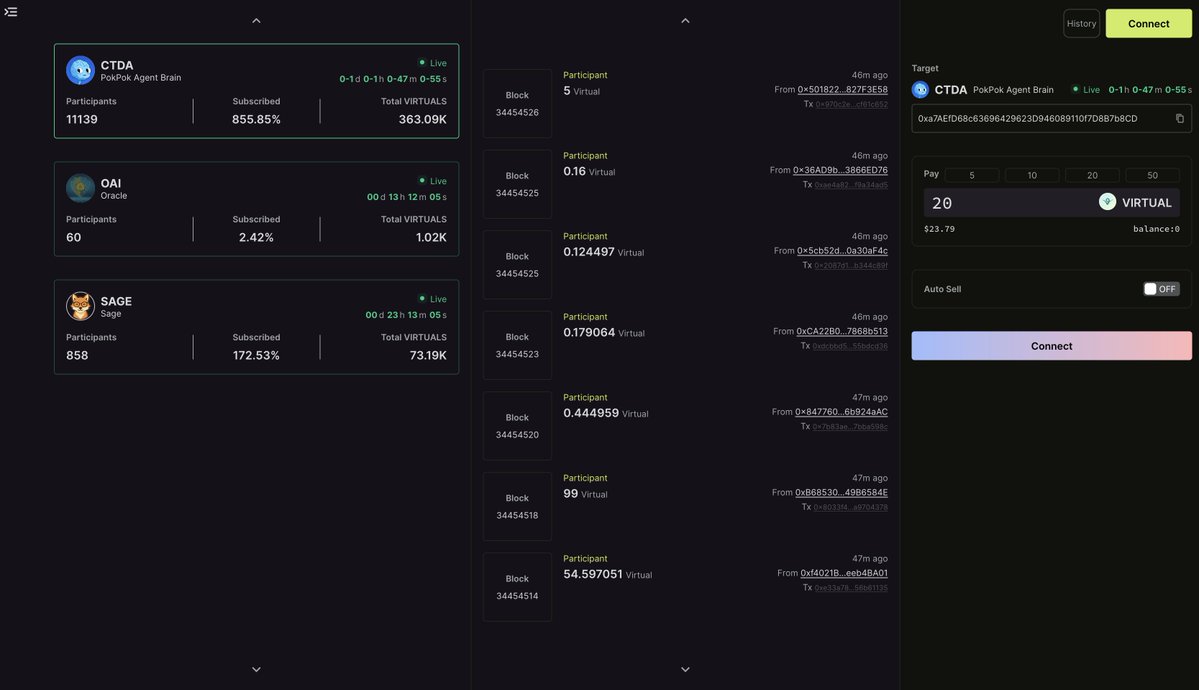Click the pay amount input showing 20
Image resolution: width=1199 pixels, height=690 pixels.
[1009, 203]
